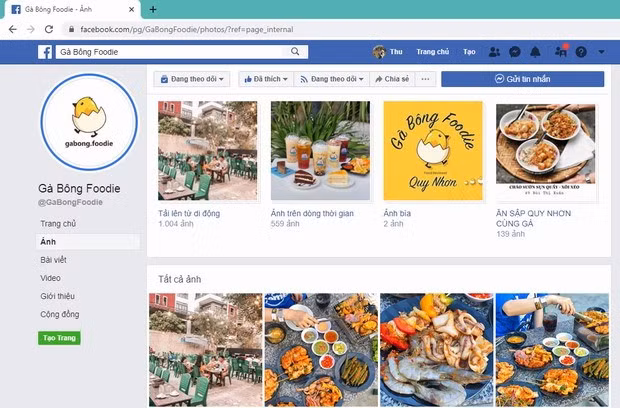Open the quick help question mark icon
The width and height of the screenshot is (620, 408).
(x=581, y=52)
